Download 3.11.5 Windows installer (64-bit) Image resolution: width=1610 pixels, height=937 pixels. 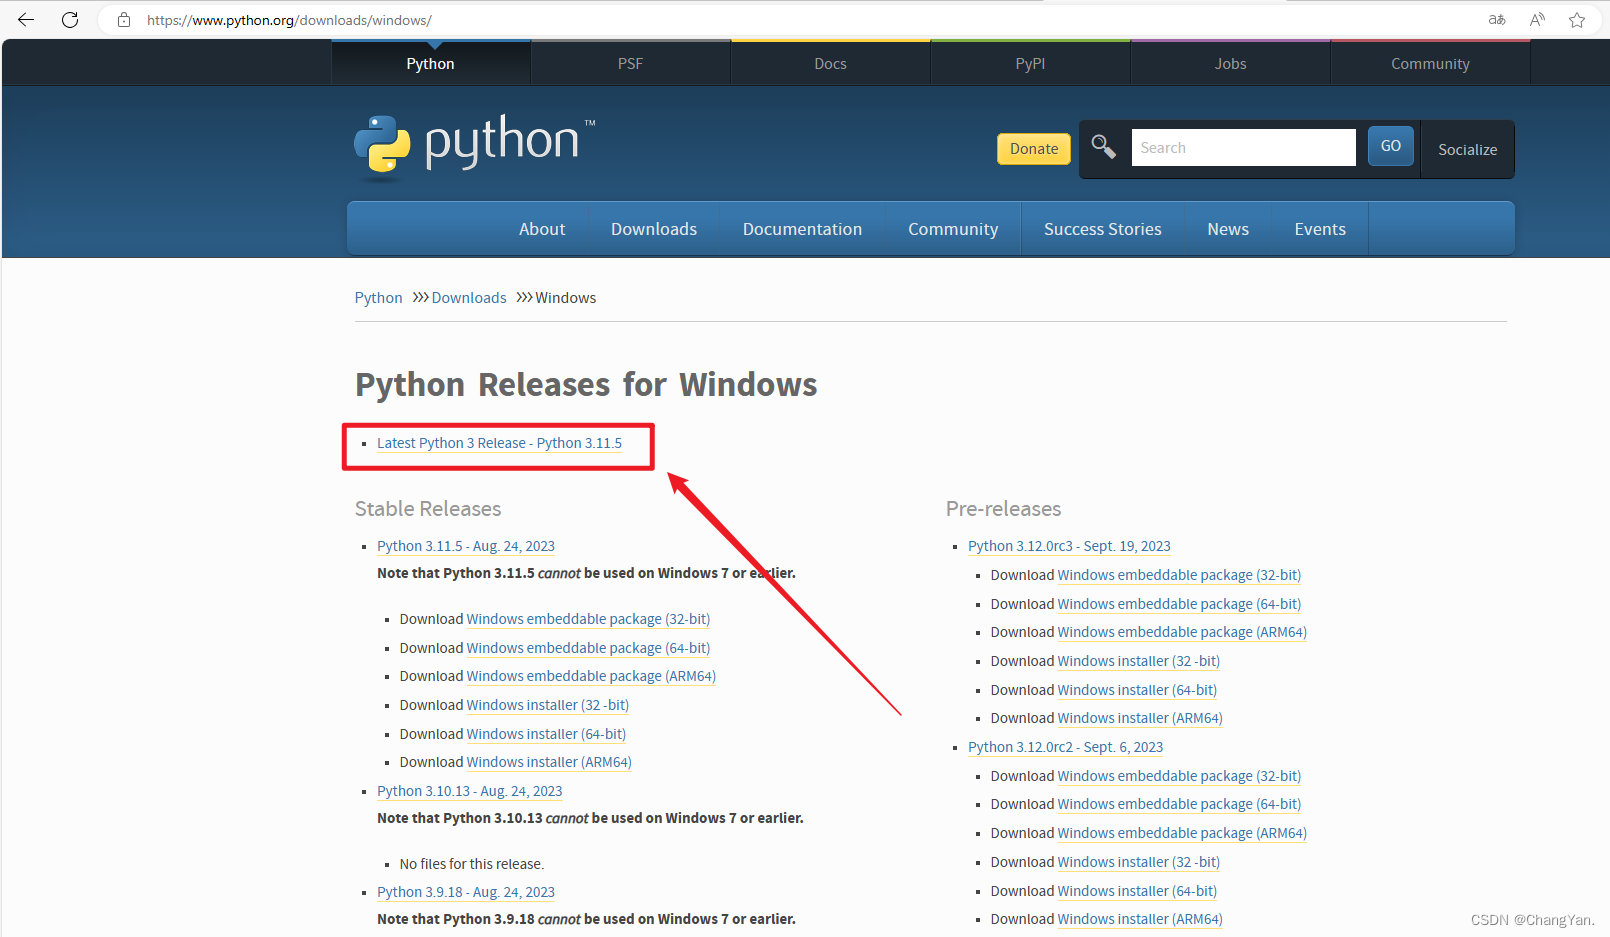[x=546, y=734]
